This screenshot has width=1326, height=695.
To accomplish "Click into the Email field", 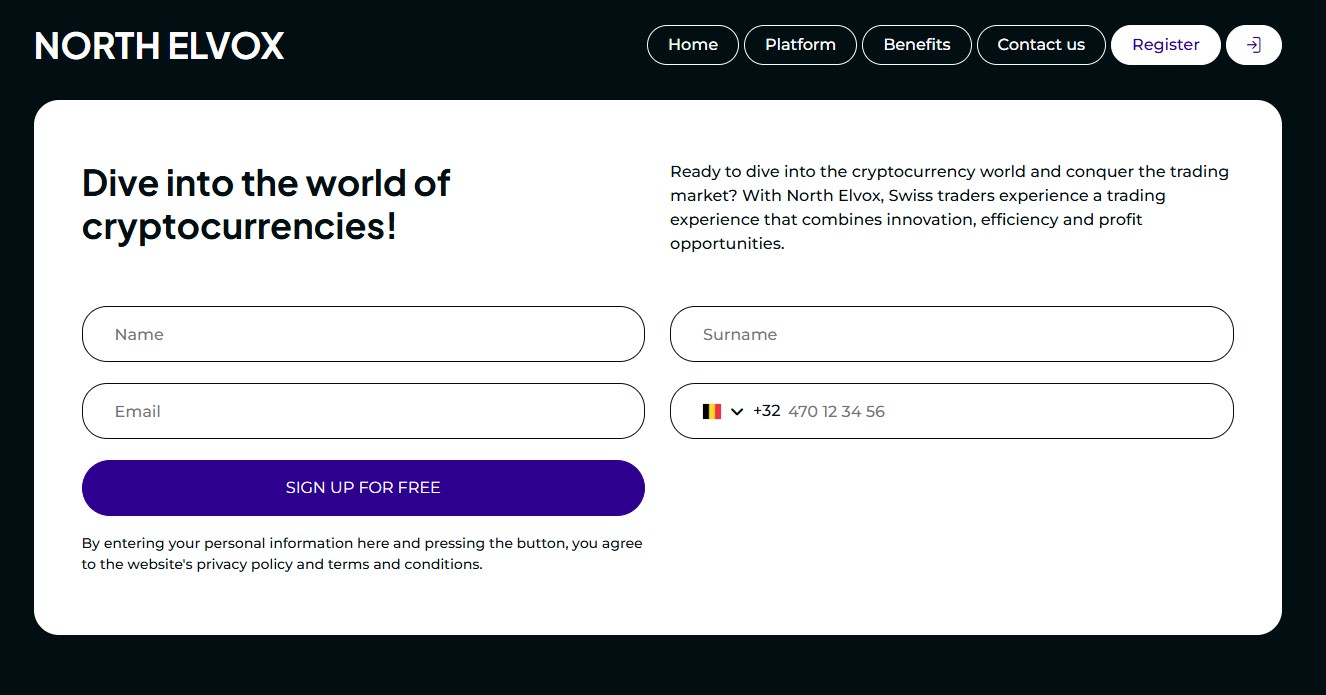I will click(x=363, y=411).
